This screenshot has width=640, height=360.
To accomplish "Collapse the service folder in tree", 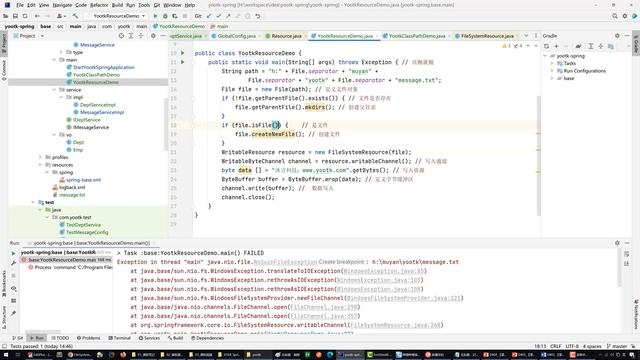I will click(x=54, y=90).
